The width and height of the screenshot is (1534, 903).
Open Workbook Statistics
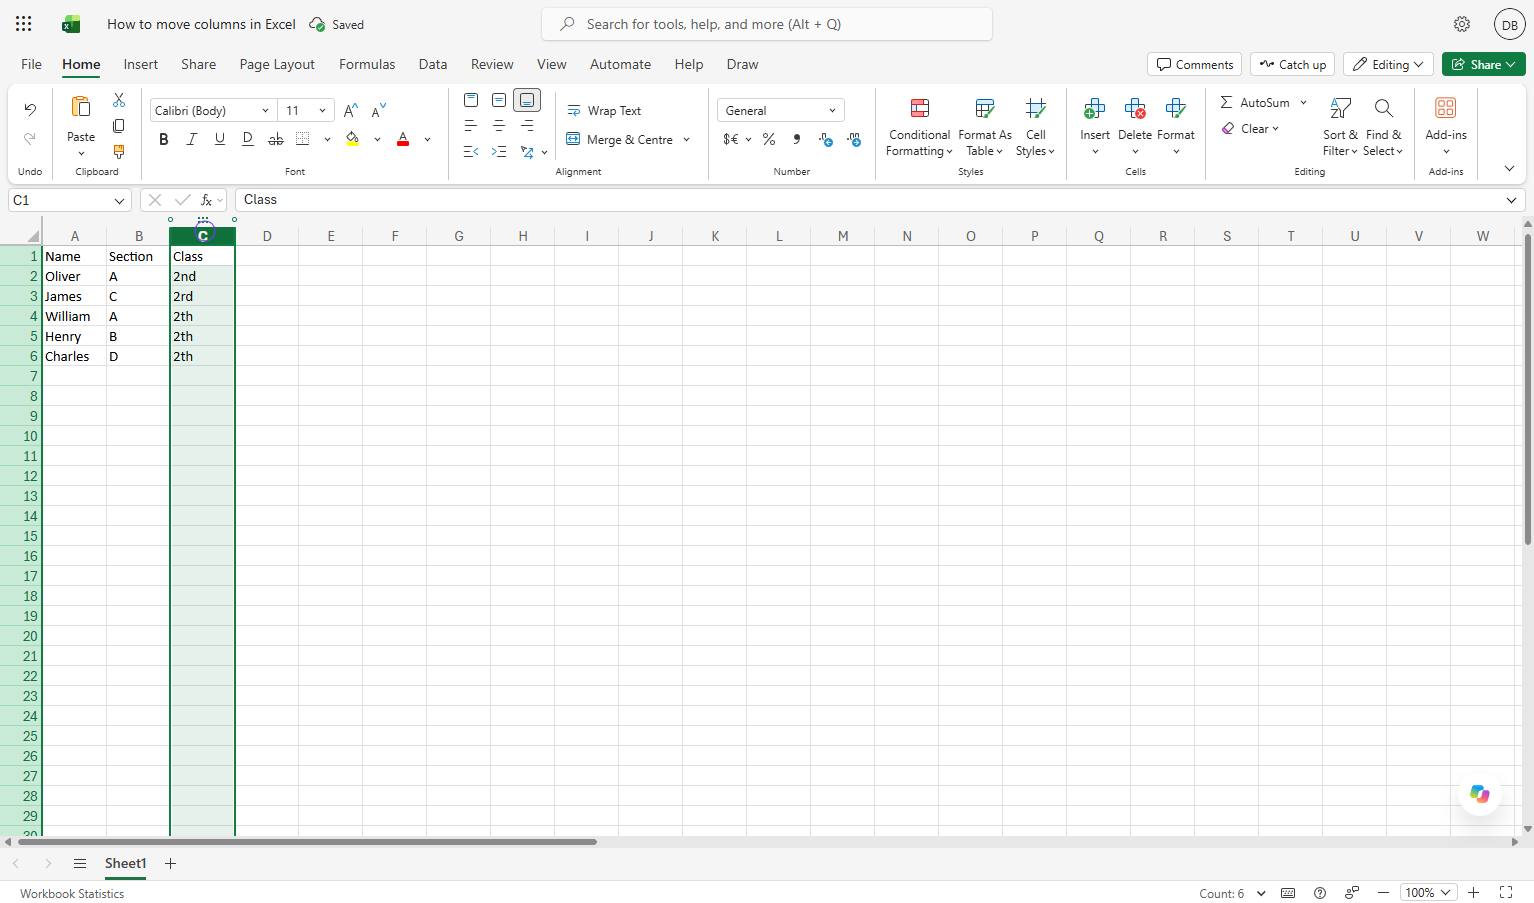pyautogui.click(x=72, y=894)
